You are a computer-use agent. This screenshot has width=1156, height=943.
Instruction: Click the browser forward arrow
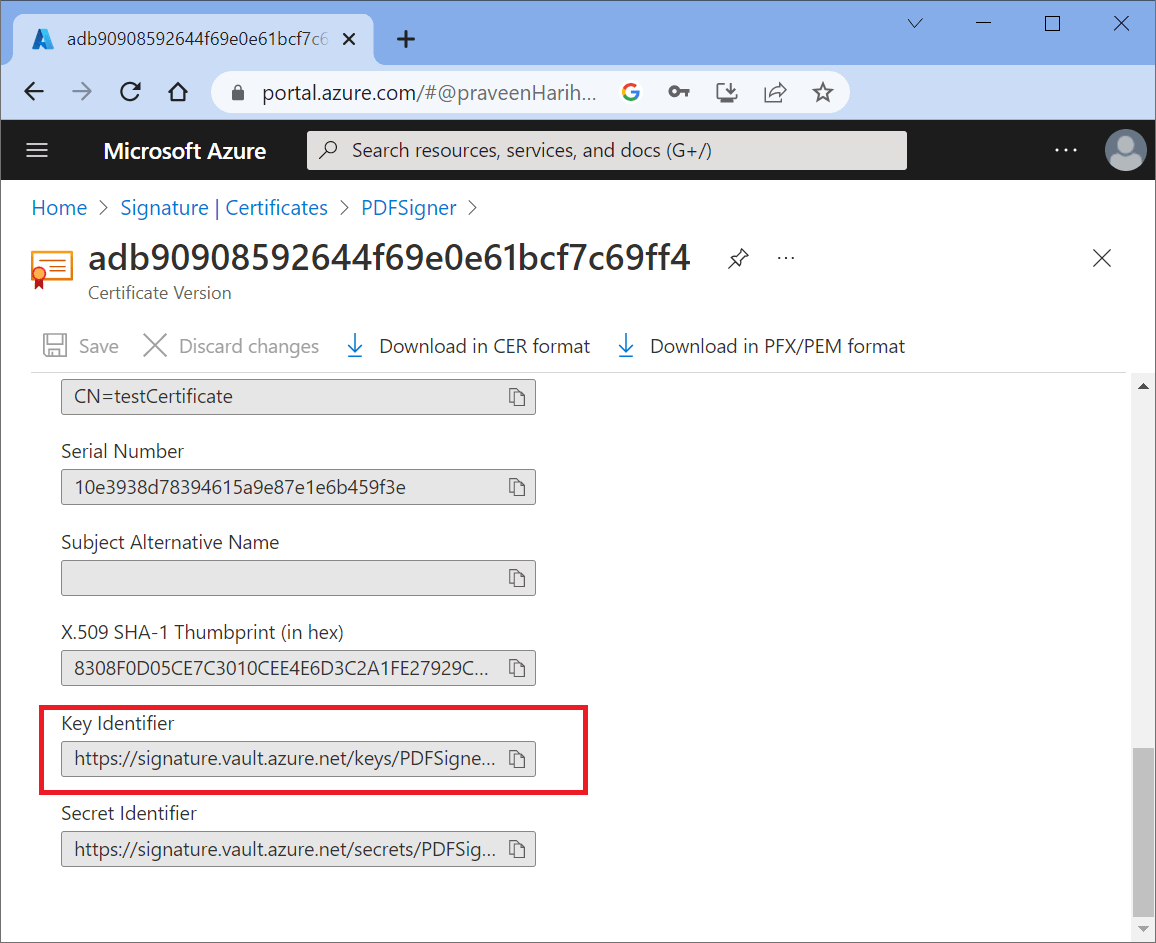(x=82, y=91)
